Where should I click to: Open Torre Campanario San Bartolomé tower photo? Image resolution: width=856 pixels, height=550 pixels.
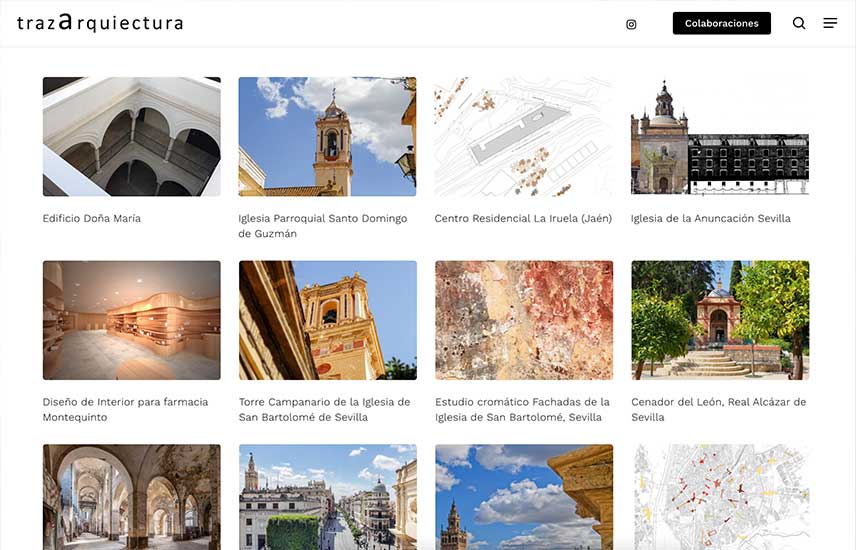pos(328,320)
